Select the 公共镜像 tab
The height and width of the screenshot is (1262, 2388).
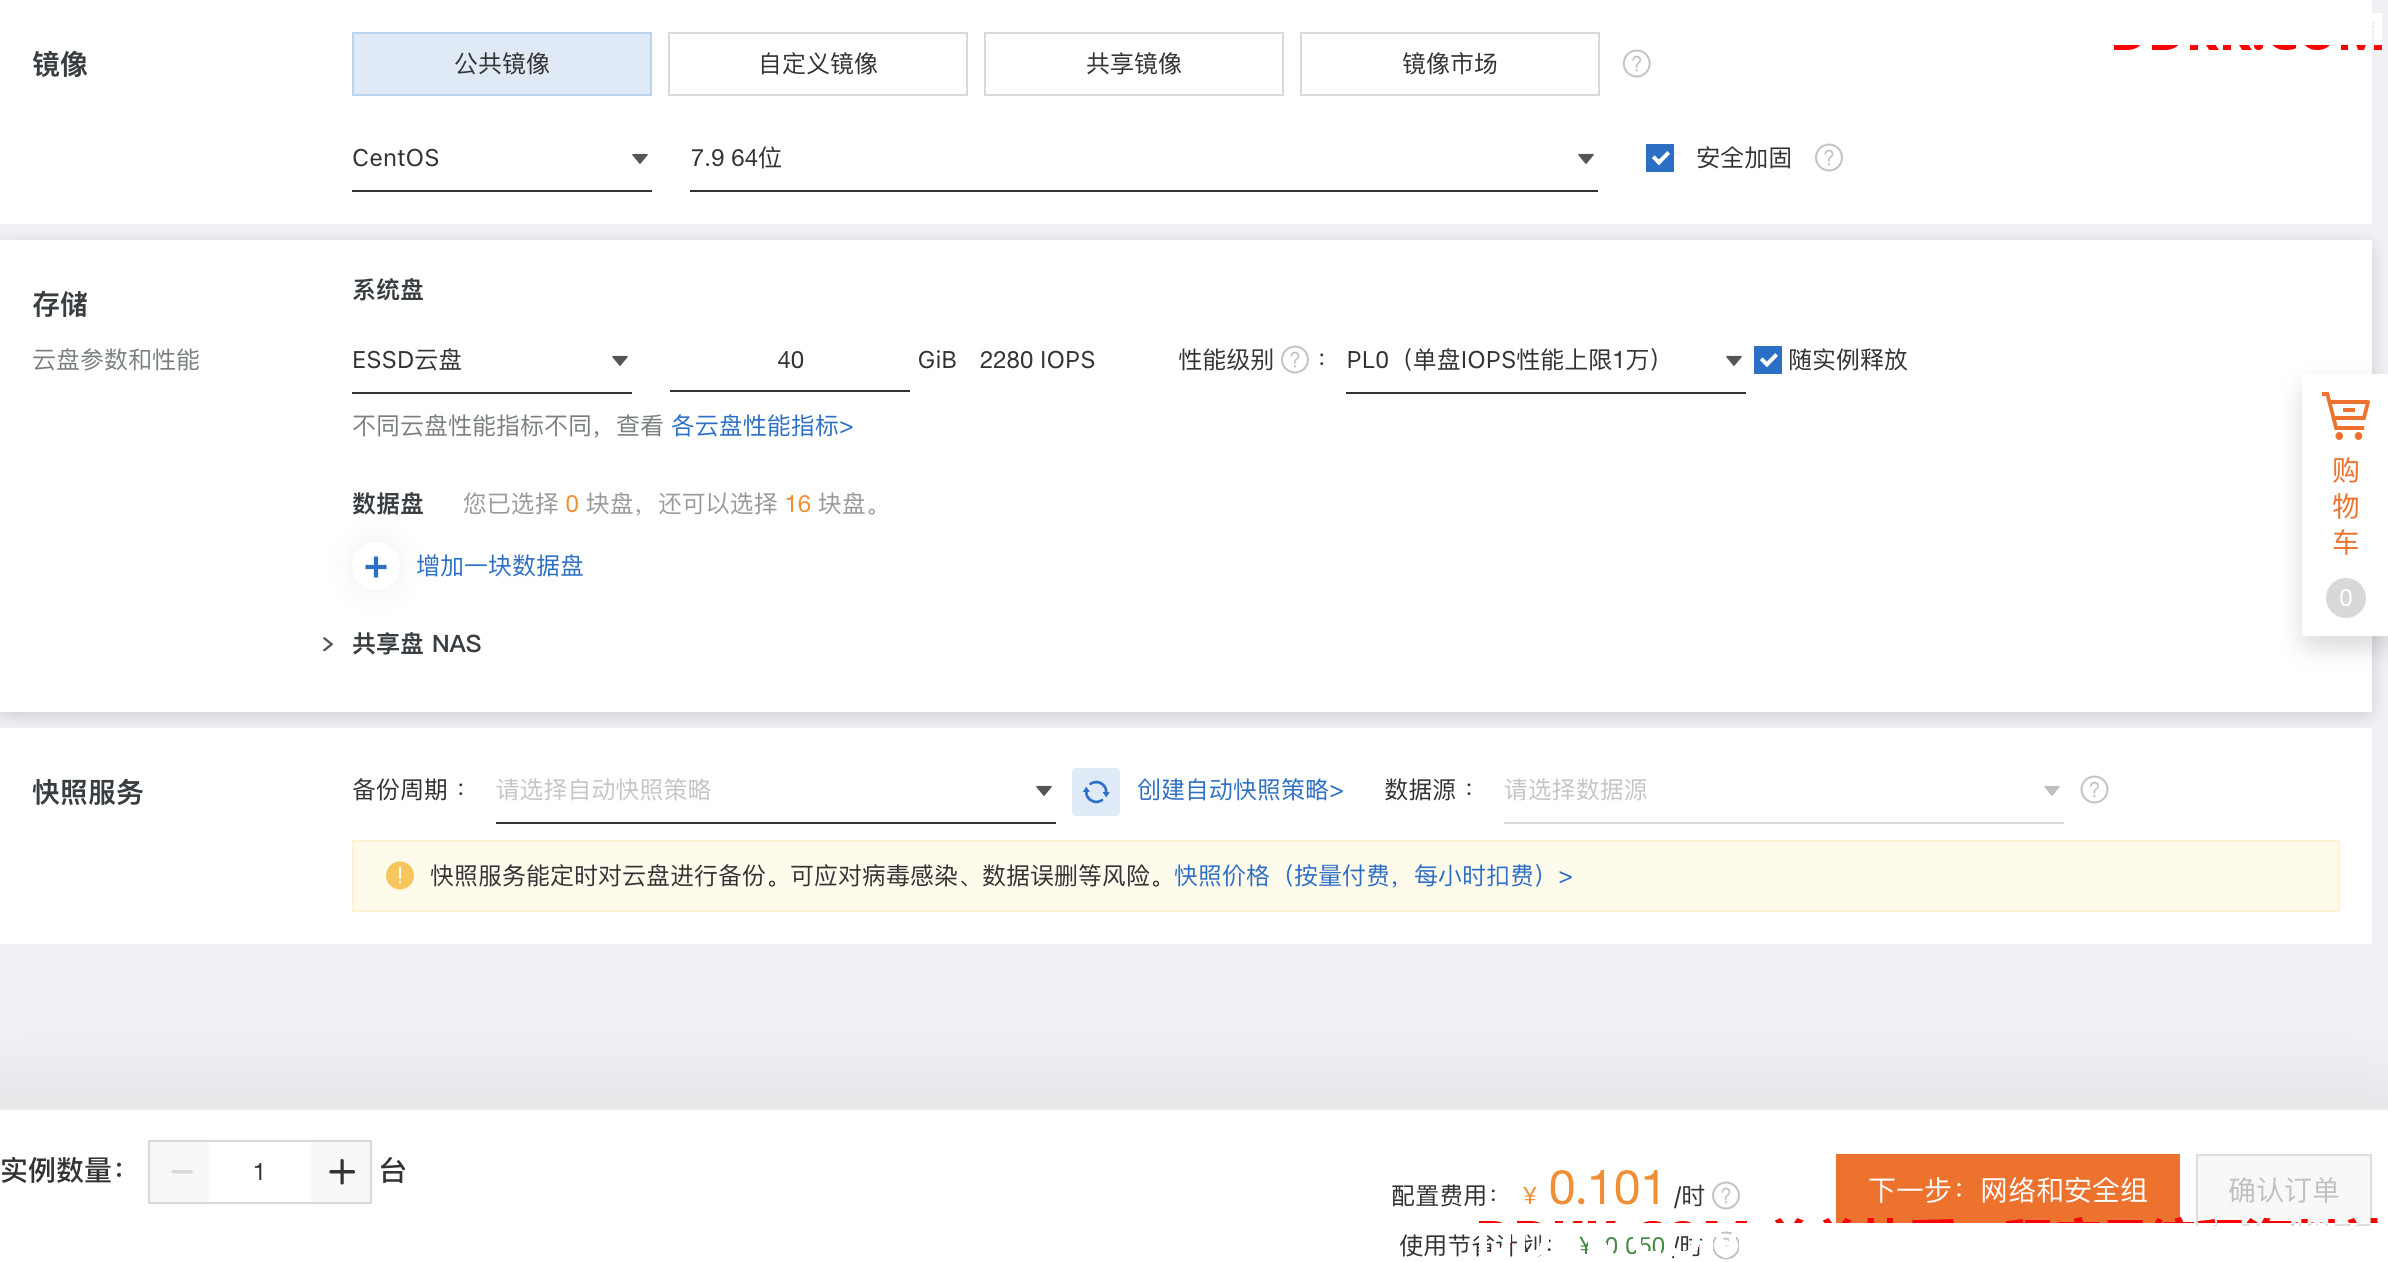[x=502, y=64]
